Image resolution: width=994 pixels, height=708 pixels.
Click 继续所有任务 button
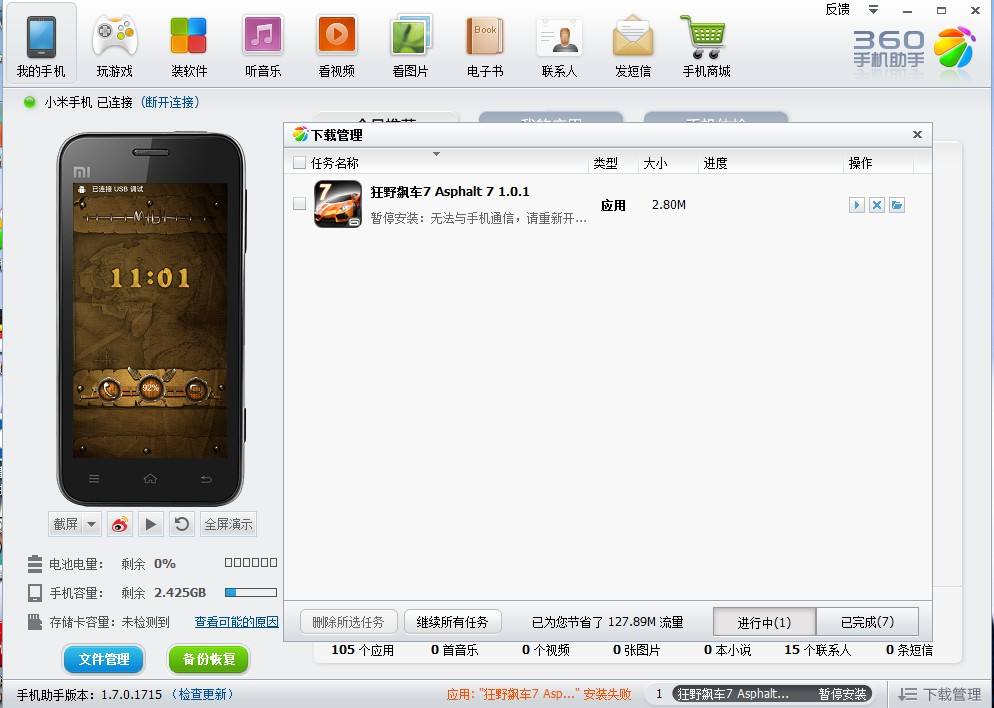(x=452, y=622)
